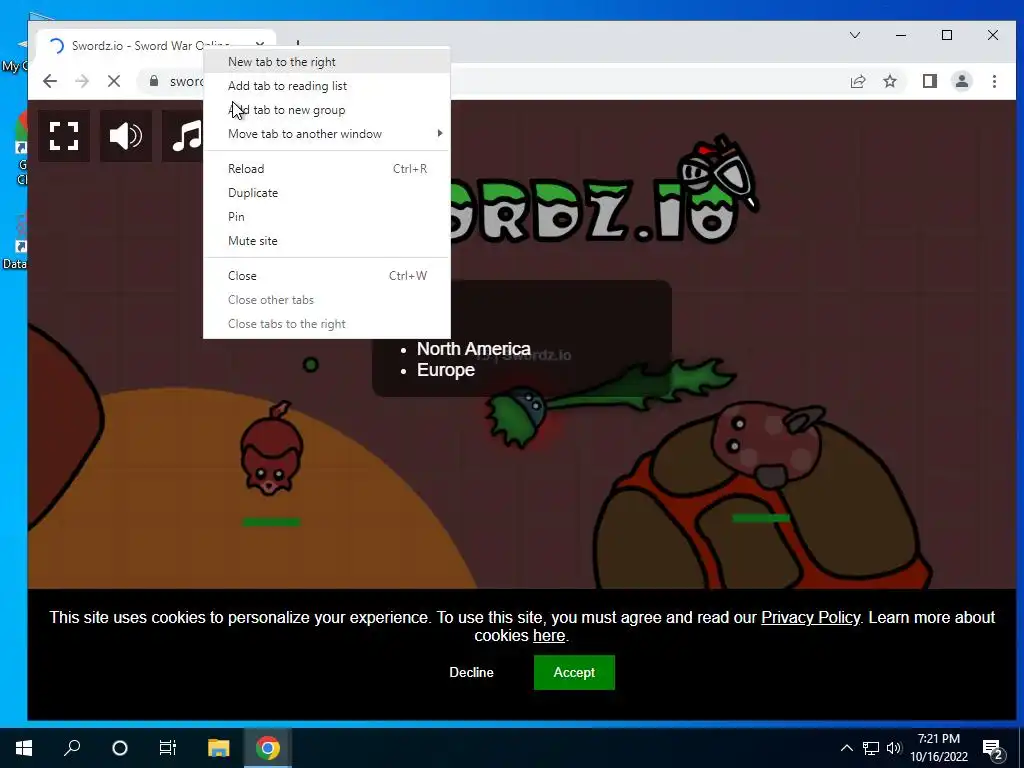
Task: Decline the cookie consent
Action: coord(472,672)
